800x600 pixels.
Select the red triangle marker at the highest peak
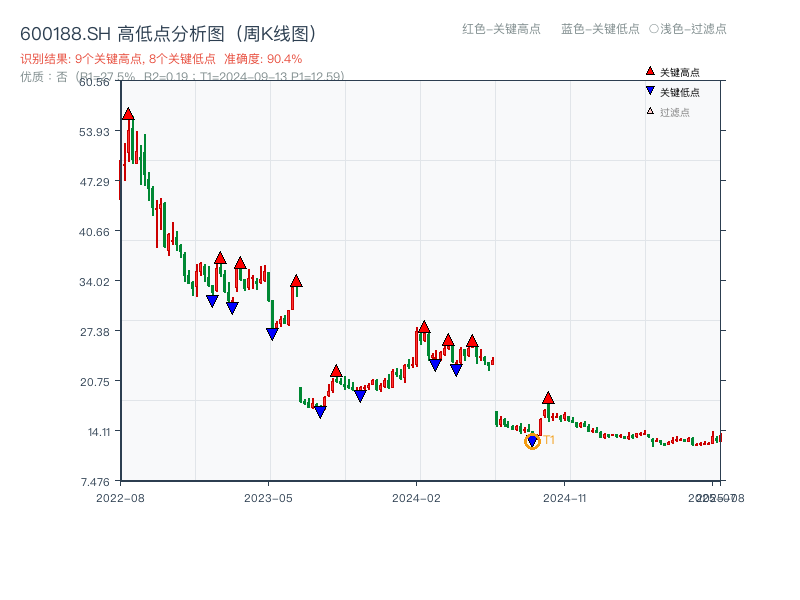[x=126, y=114]
